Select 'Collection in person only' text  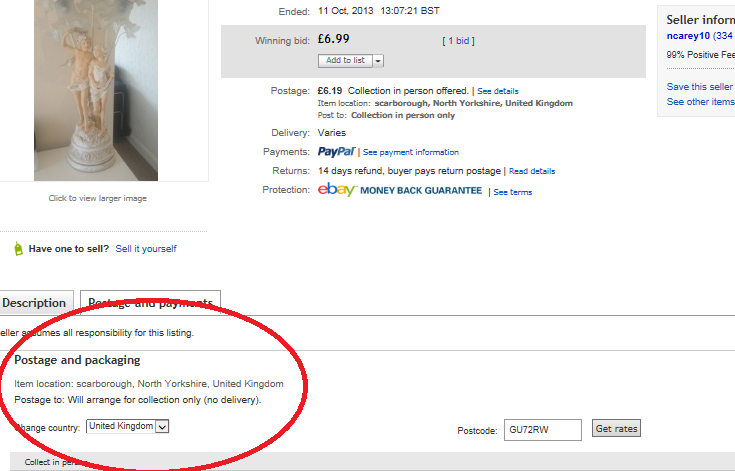pyautogui.click(x=403, y=115)
